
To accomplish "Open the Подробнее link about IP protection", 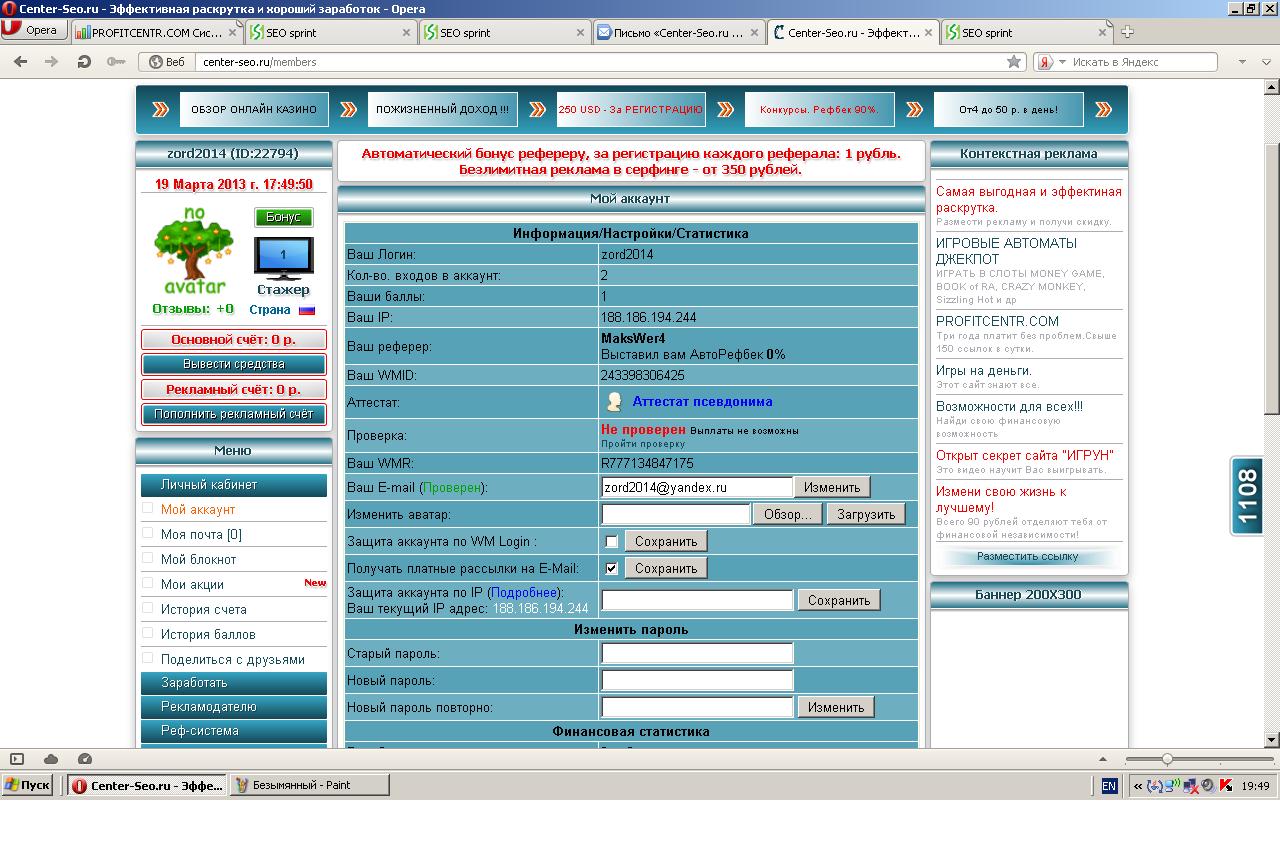I will pos(523,593).
